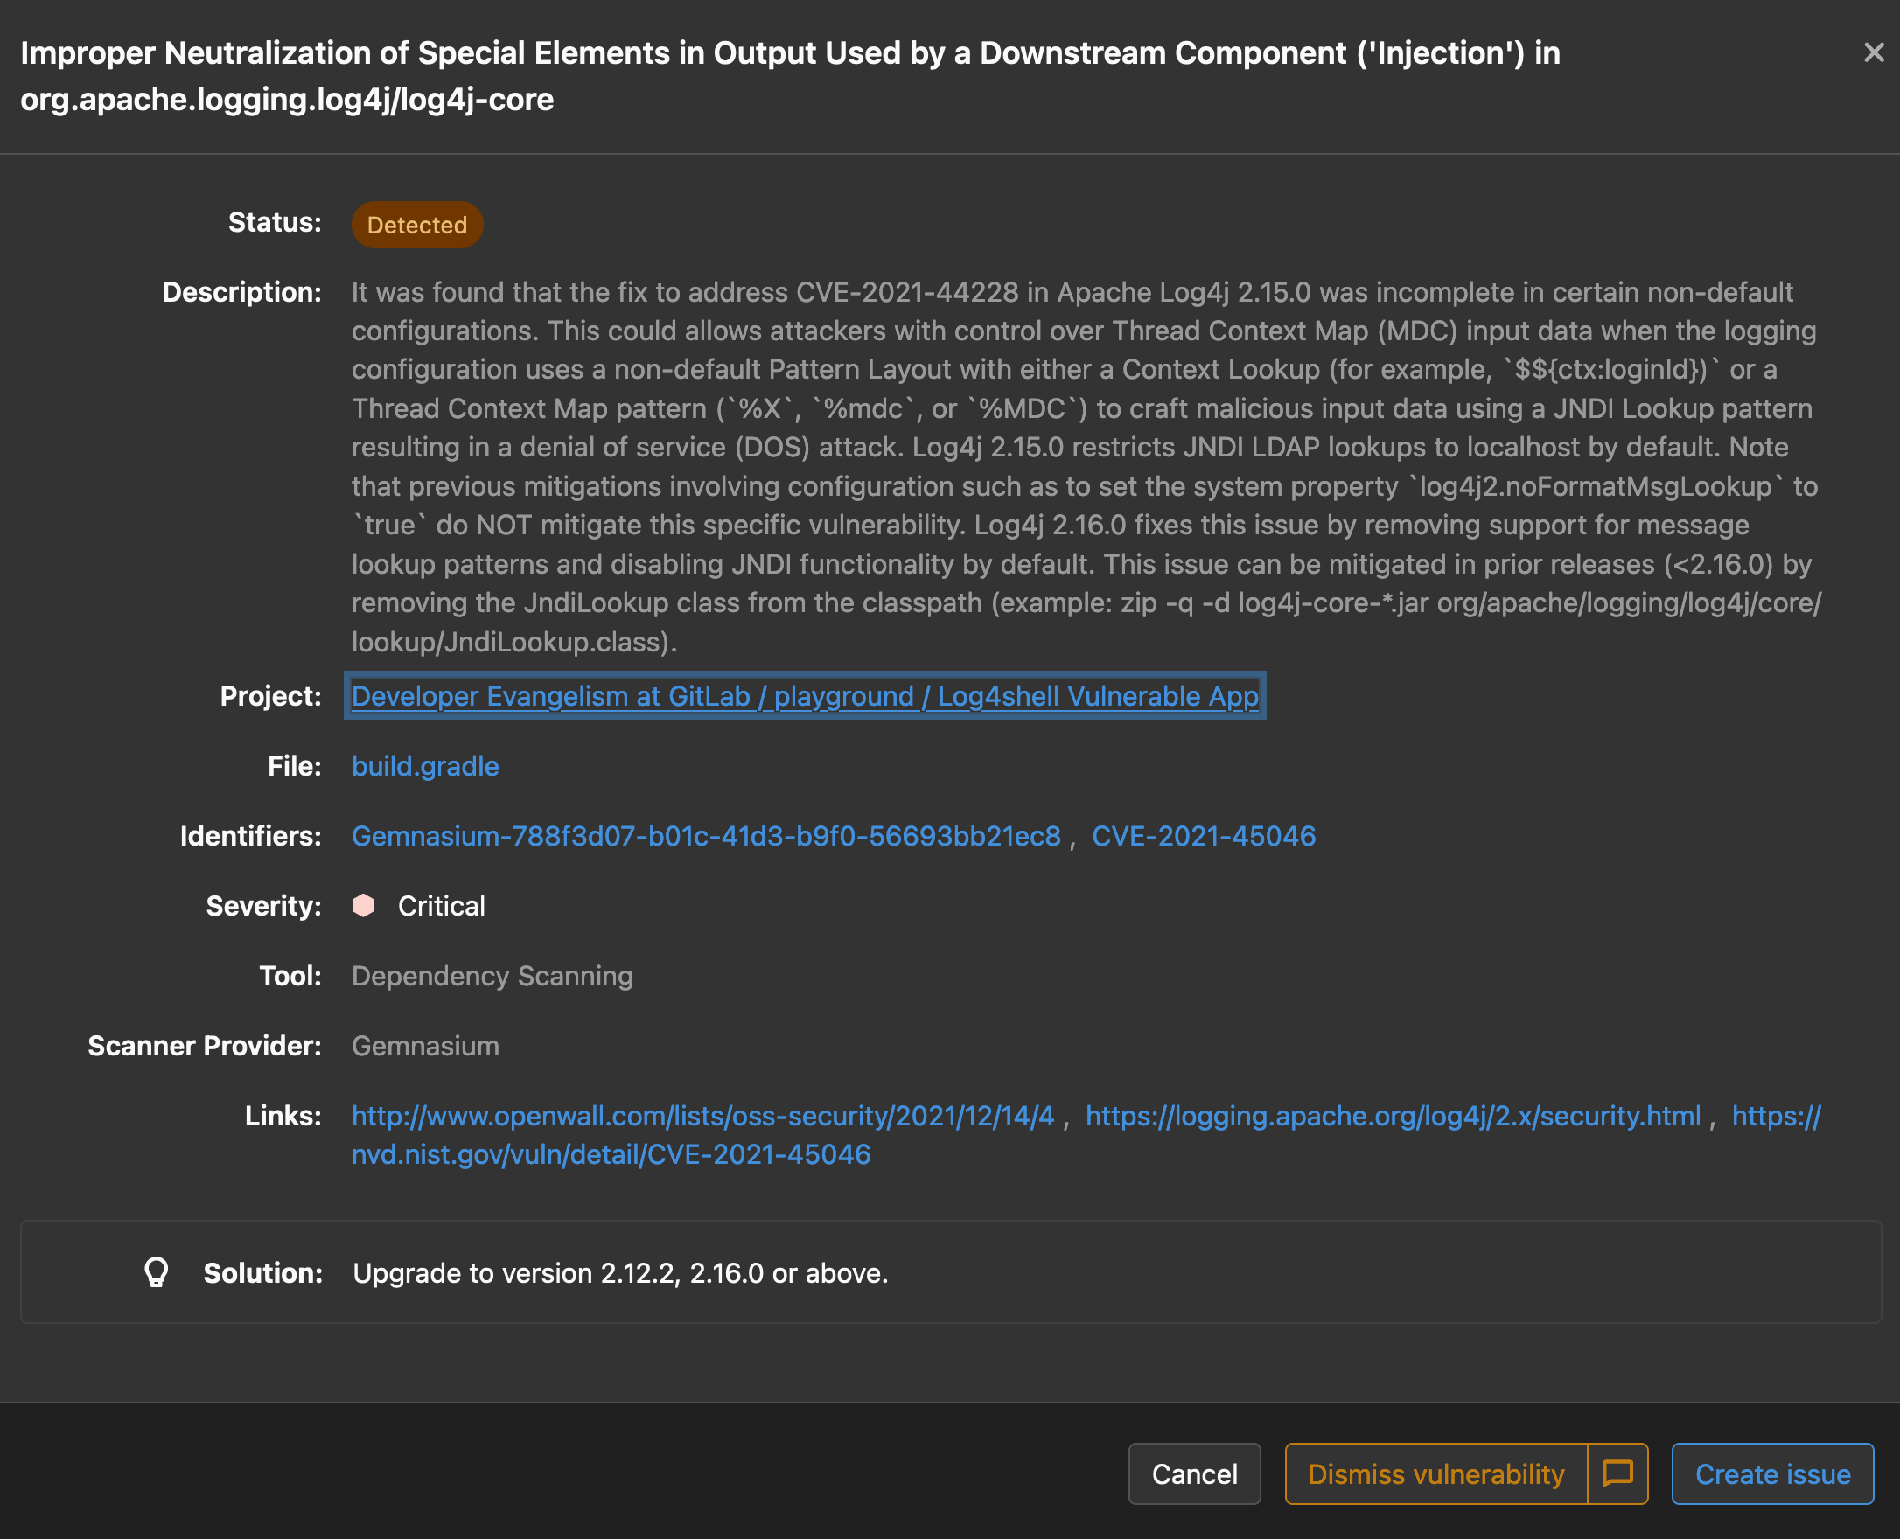Click the lightbulb icon beside Solution

click(x=156, y=1272)
